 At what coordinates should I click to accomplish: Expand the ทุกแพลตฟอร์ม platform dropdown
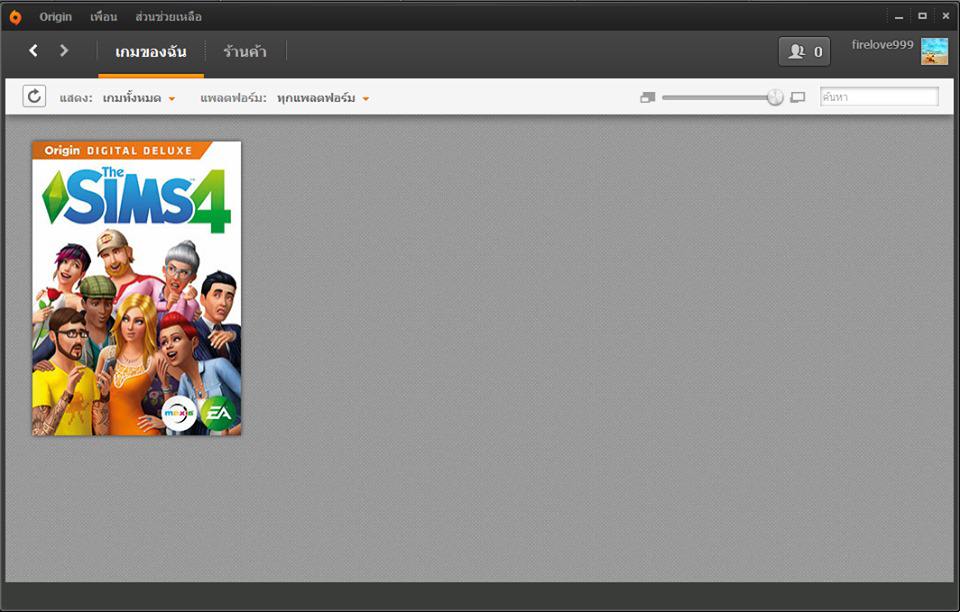coord(323,98)
